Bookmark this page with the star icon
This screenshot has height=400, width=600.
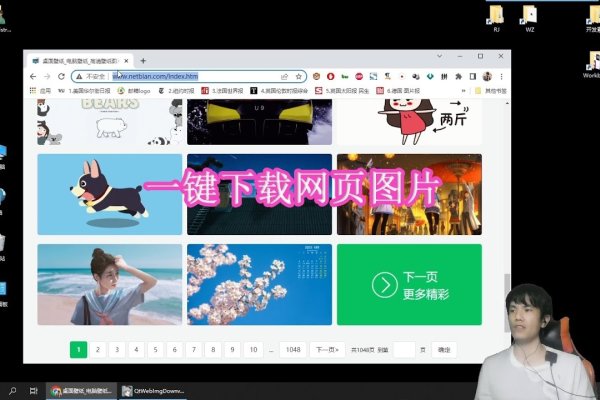click(x=298, y=77)
